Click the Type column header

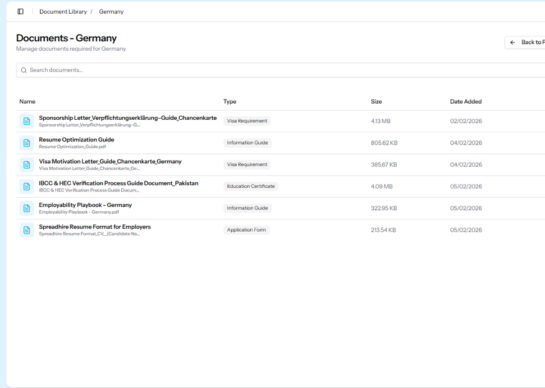(230, 102)
